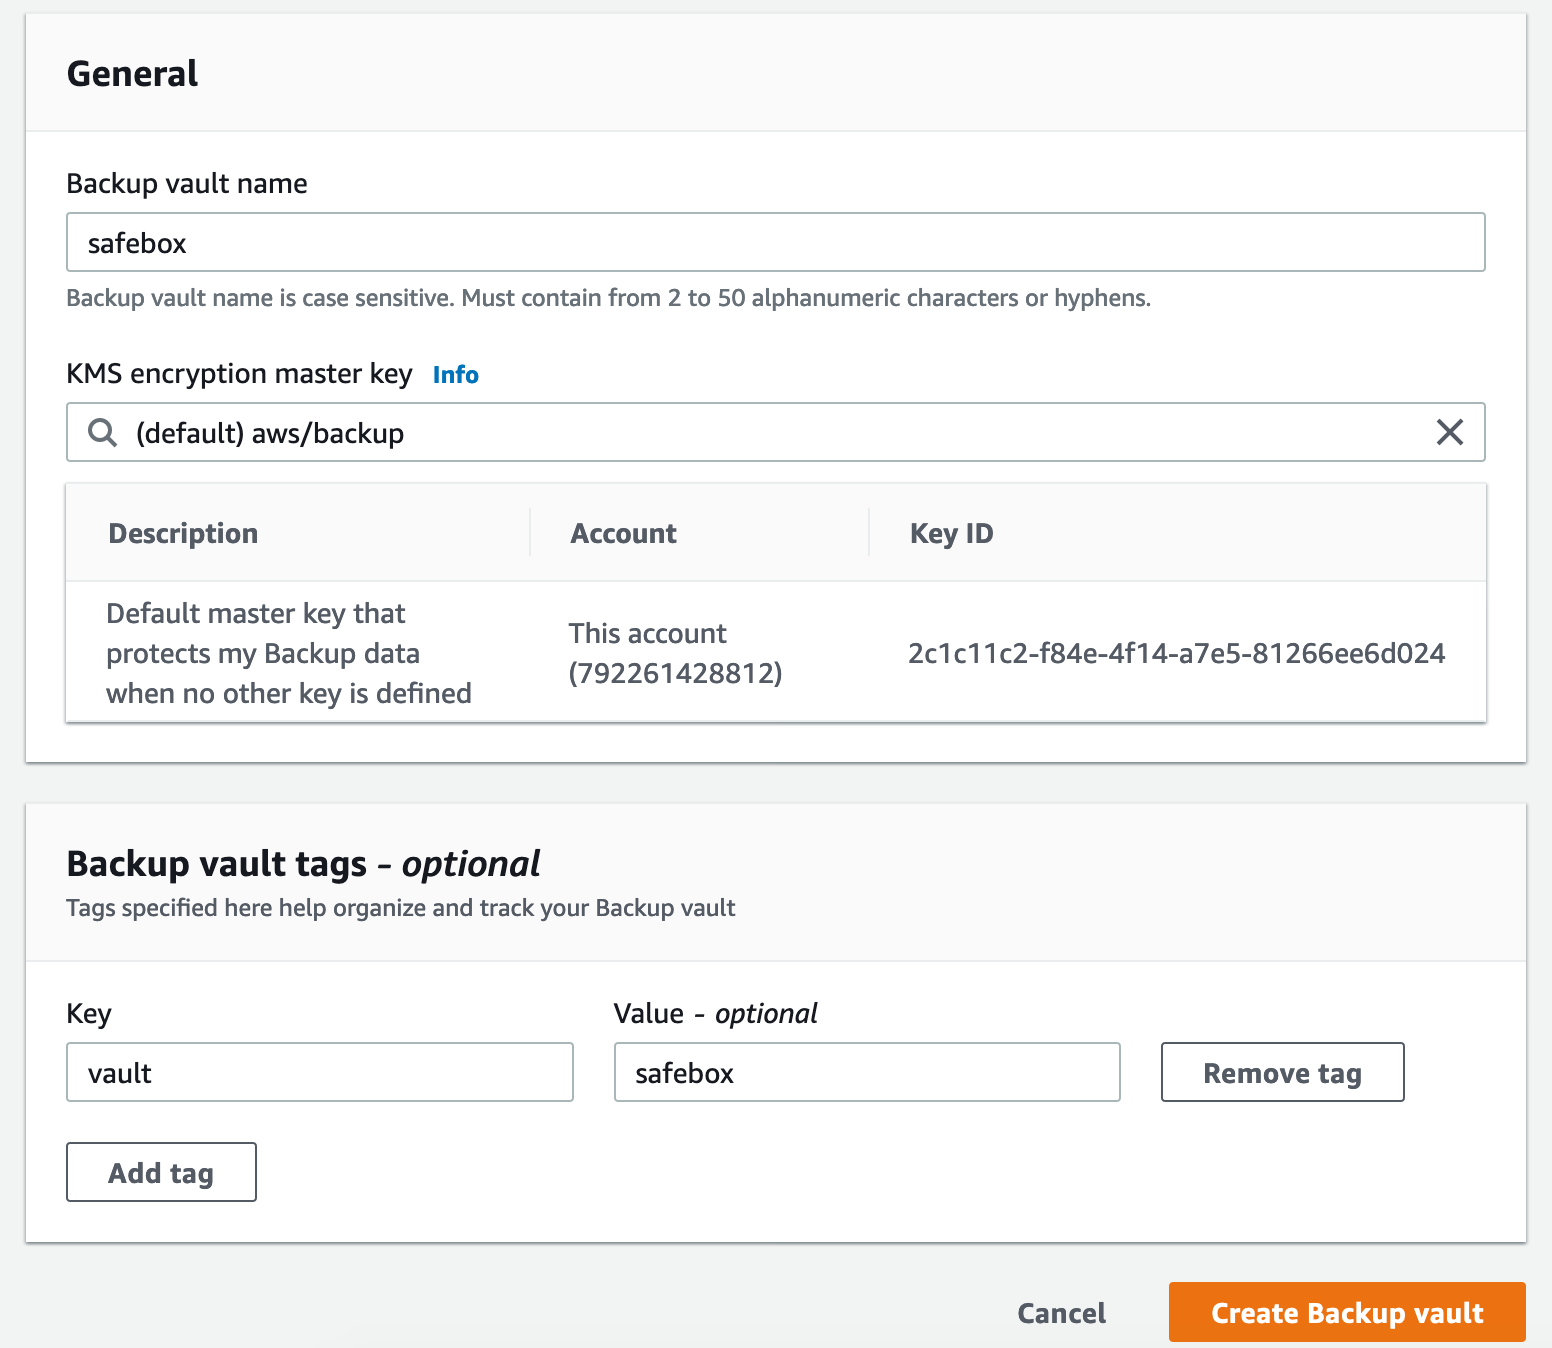Click the This account (792261428812) cell
The image size is (1552, 1348).
click(x=675, y=653)
